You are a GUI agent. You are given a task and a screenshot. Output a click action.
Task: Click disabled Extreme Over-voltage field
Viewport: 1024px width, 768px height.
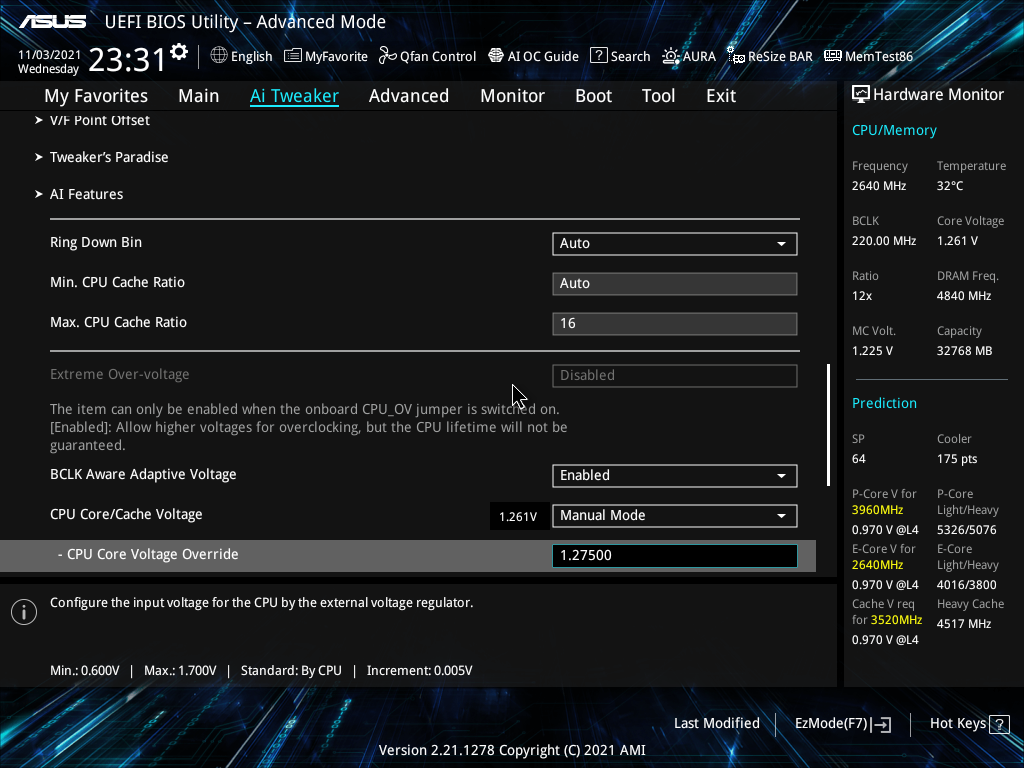pos(675,376)
